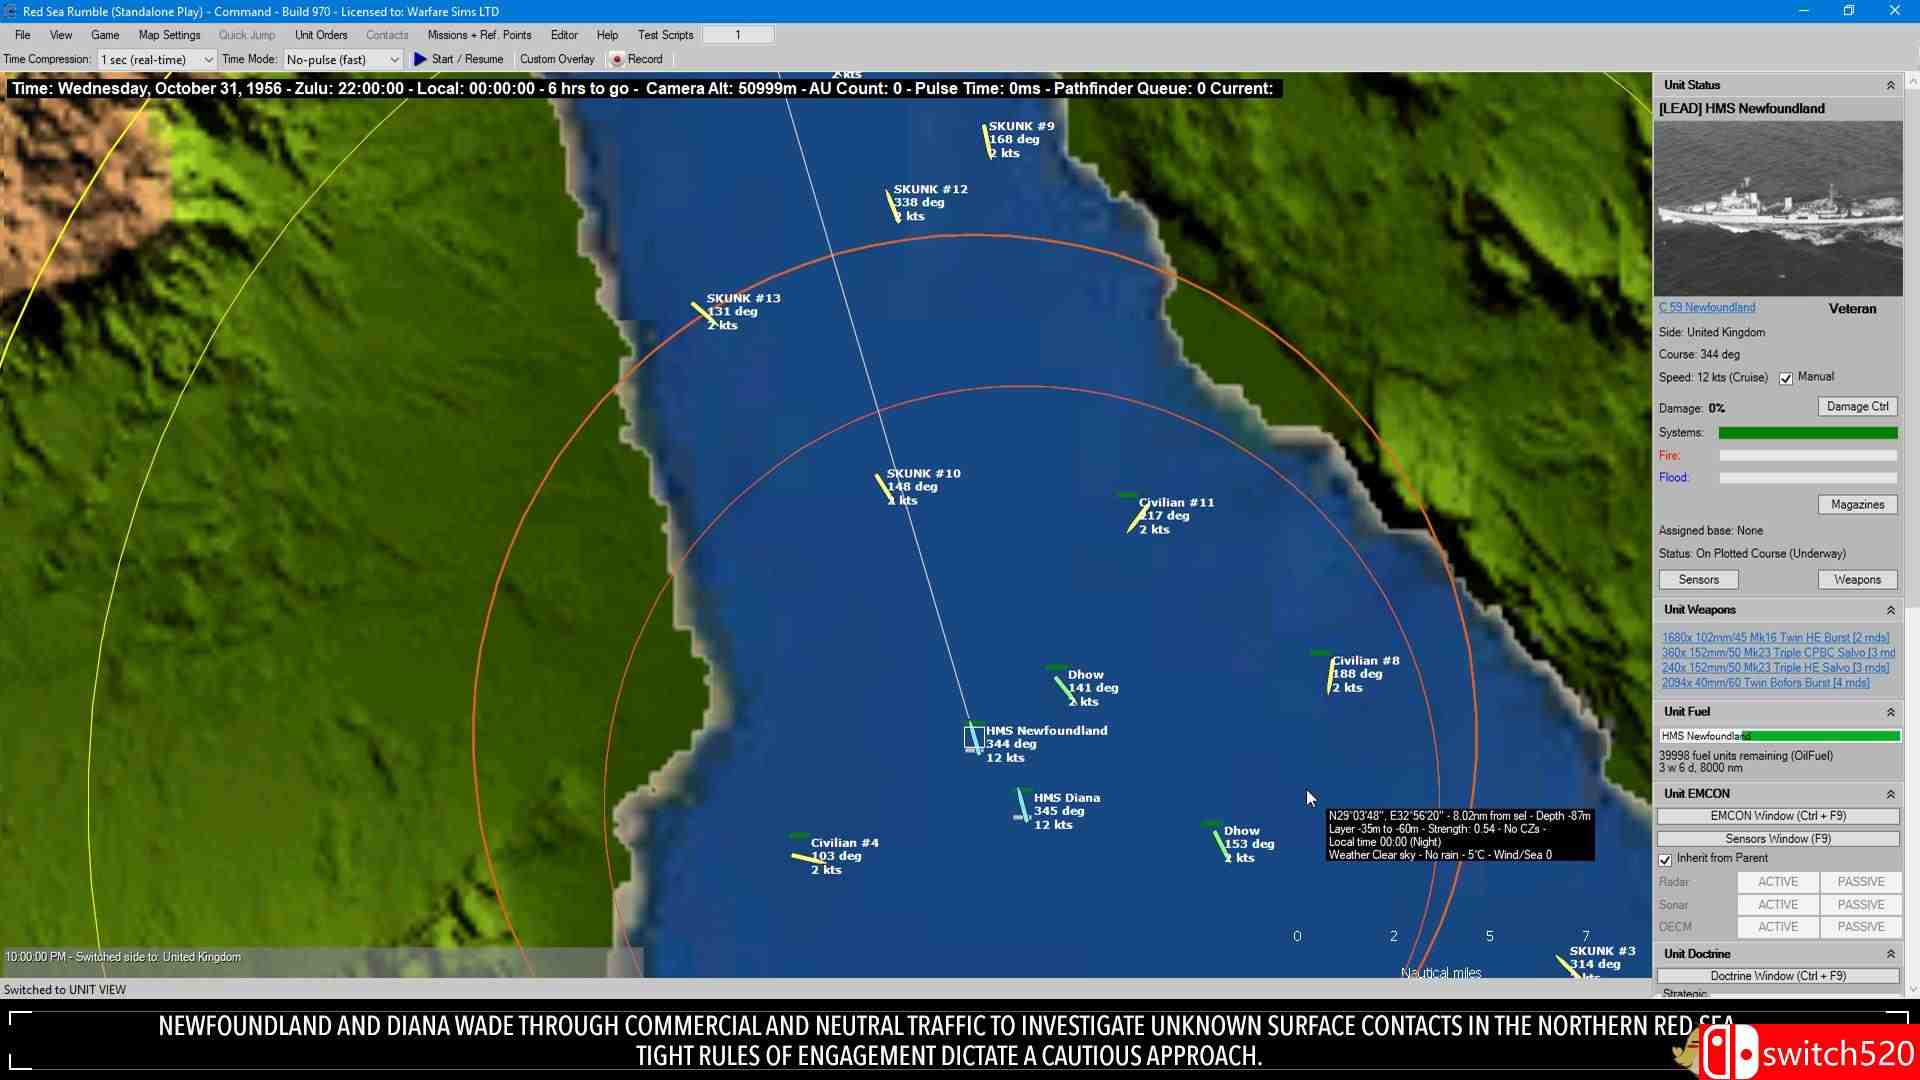The height and width of the screenshot is (1080, 1920).
Task: Select the Civilian #8 vessel marker
Action: point(1329,674)
